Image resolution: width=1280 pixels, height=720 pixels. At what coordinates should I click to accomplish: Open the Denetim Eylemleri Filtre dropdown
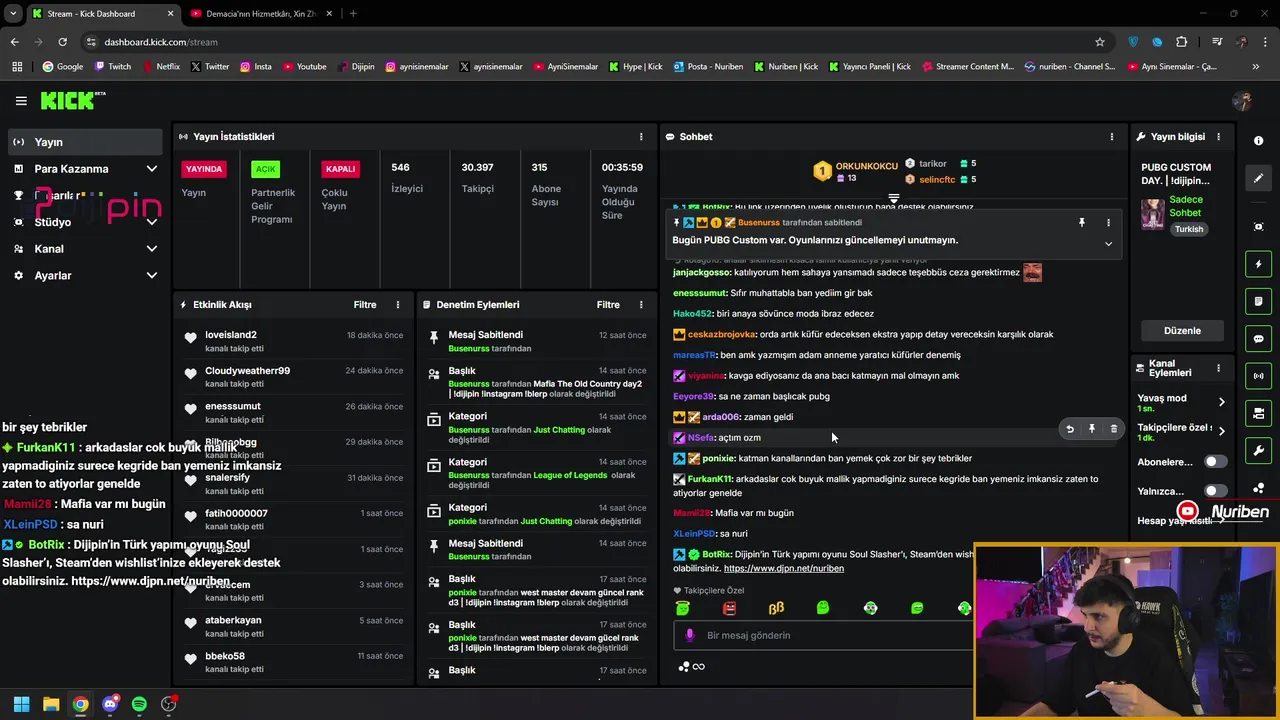608,305
